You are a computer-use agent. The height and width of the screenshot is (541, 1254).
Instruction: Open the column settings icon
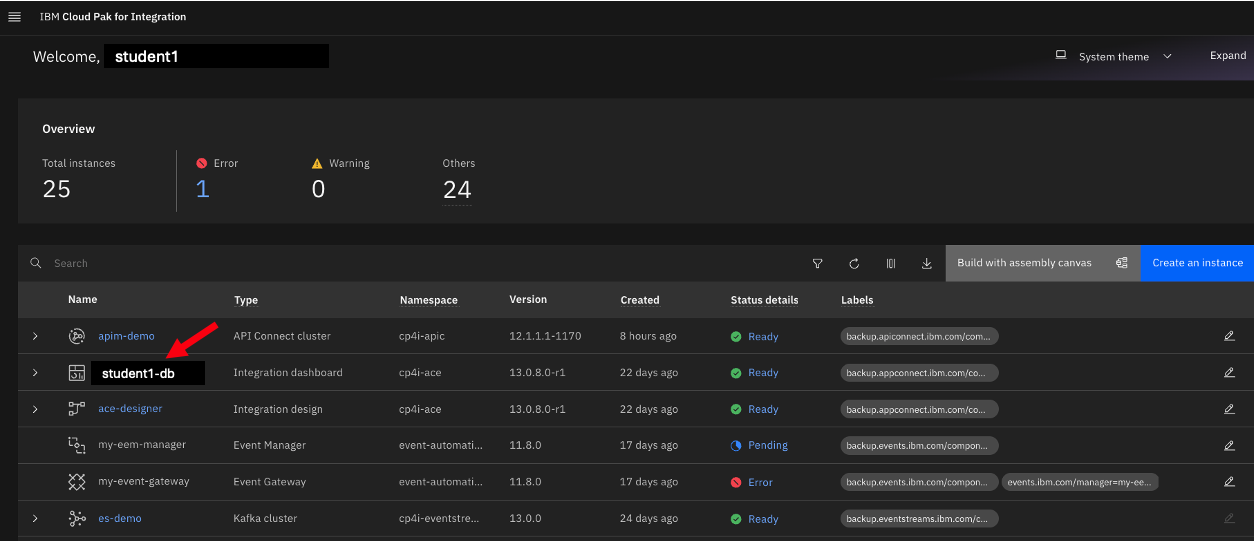[891, 263]
